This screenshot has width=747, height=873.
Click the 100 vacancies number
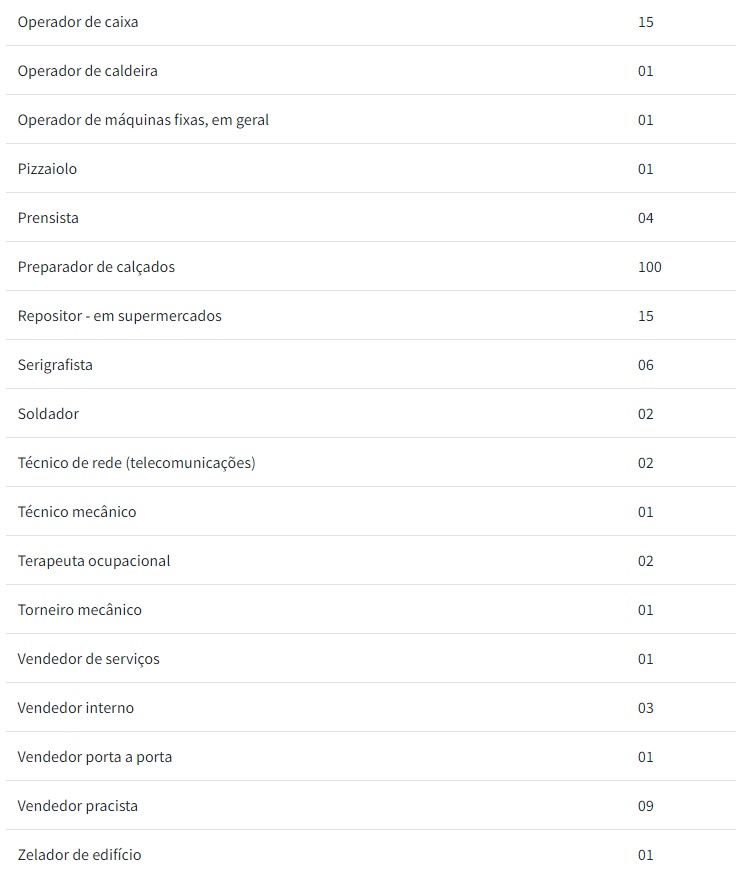[649, 267]
